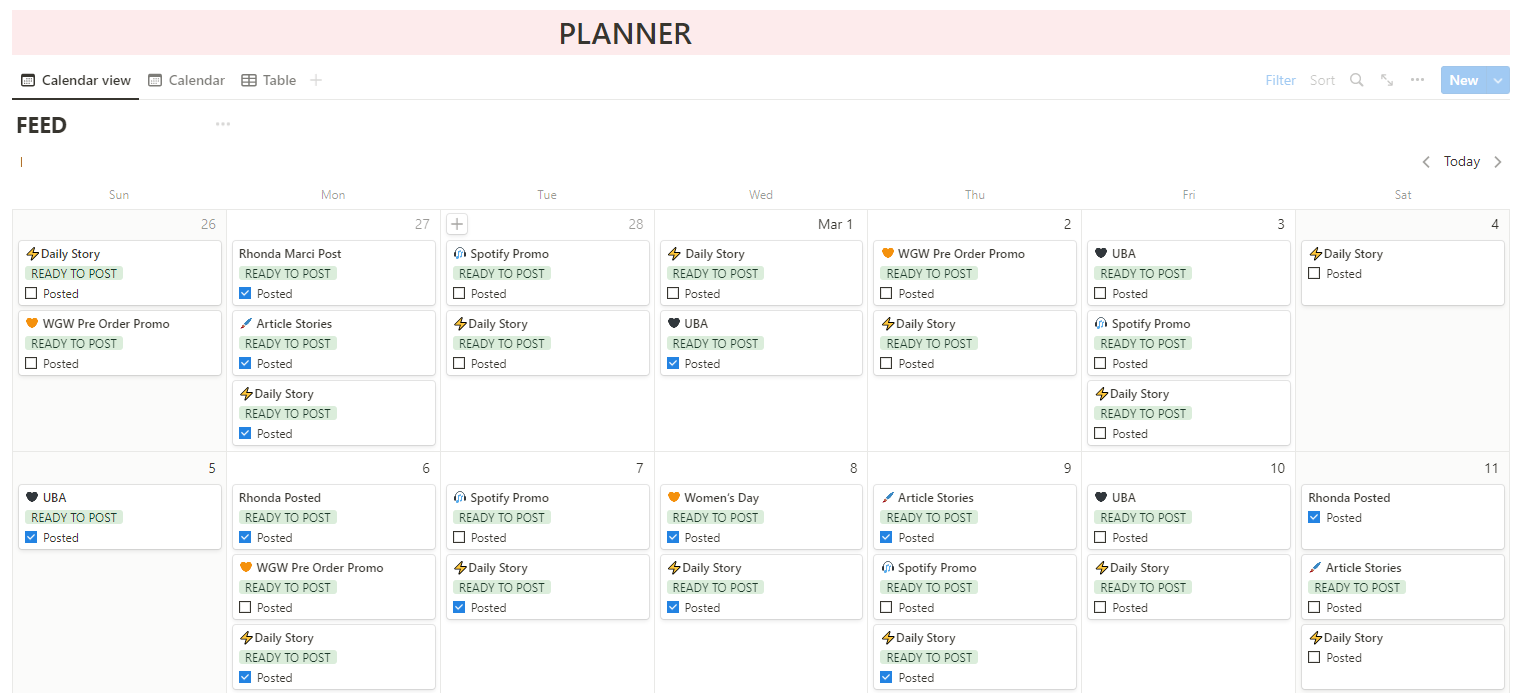Go to previous month with left chevron
The width and height of the screenshot is (1532, 693).
(1426, 162)
